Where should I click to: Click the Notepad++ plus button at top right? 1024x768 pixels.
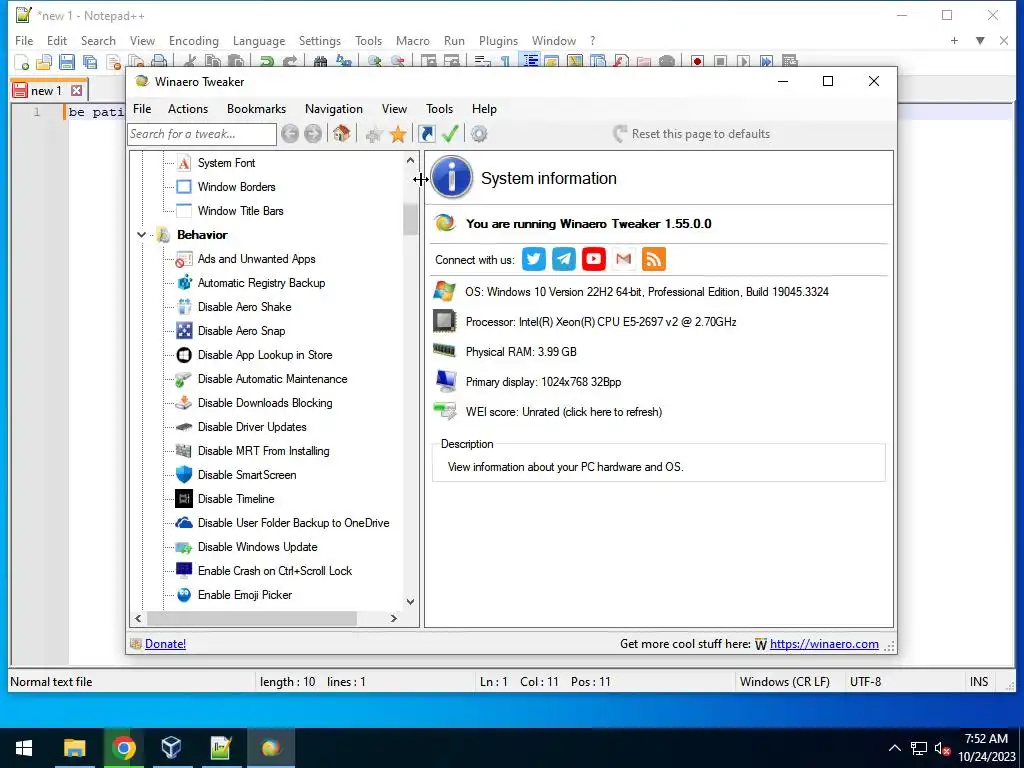click(954, 40)
